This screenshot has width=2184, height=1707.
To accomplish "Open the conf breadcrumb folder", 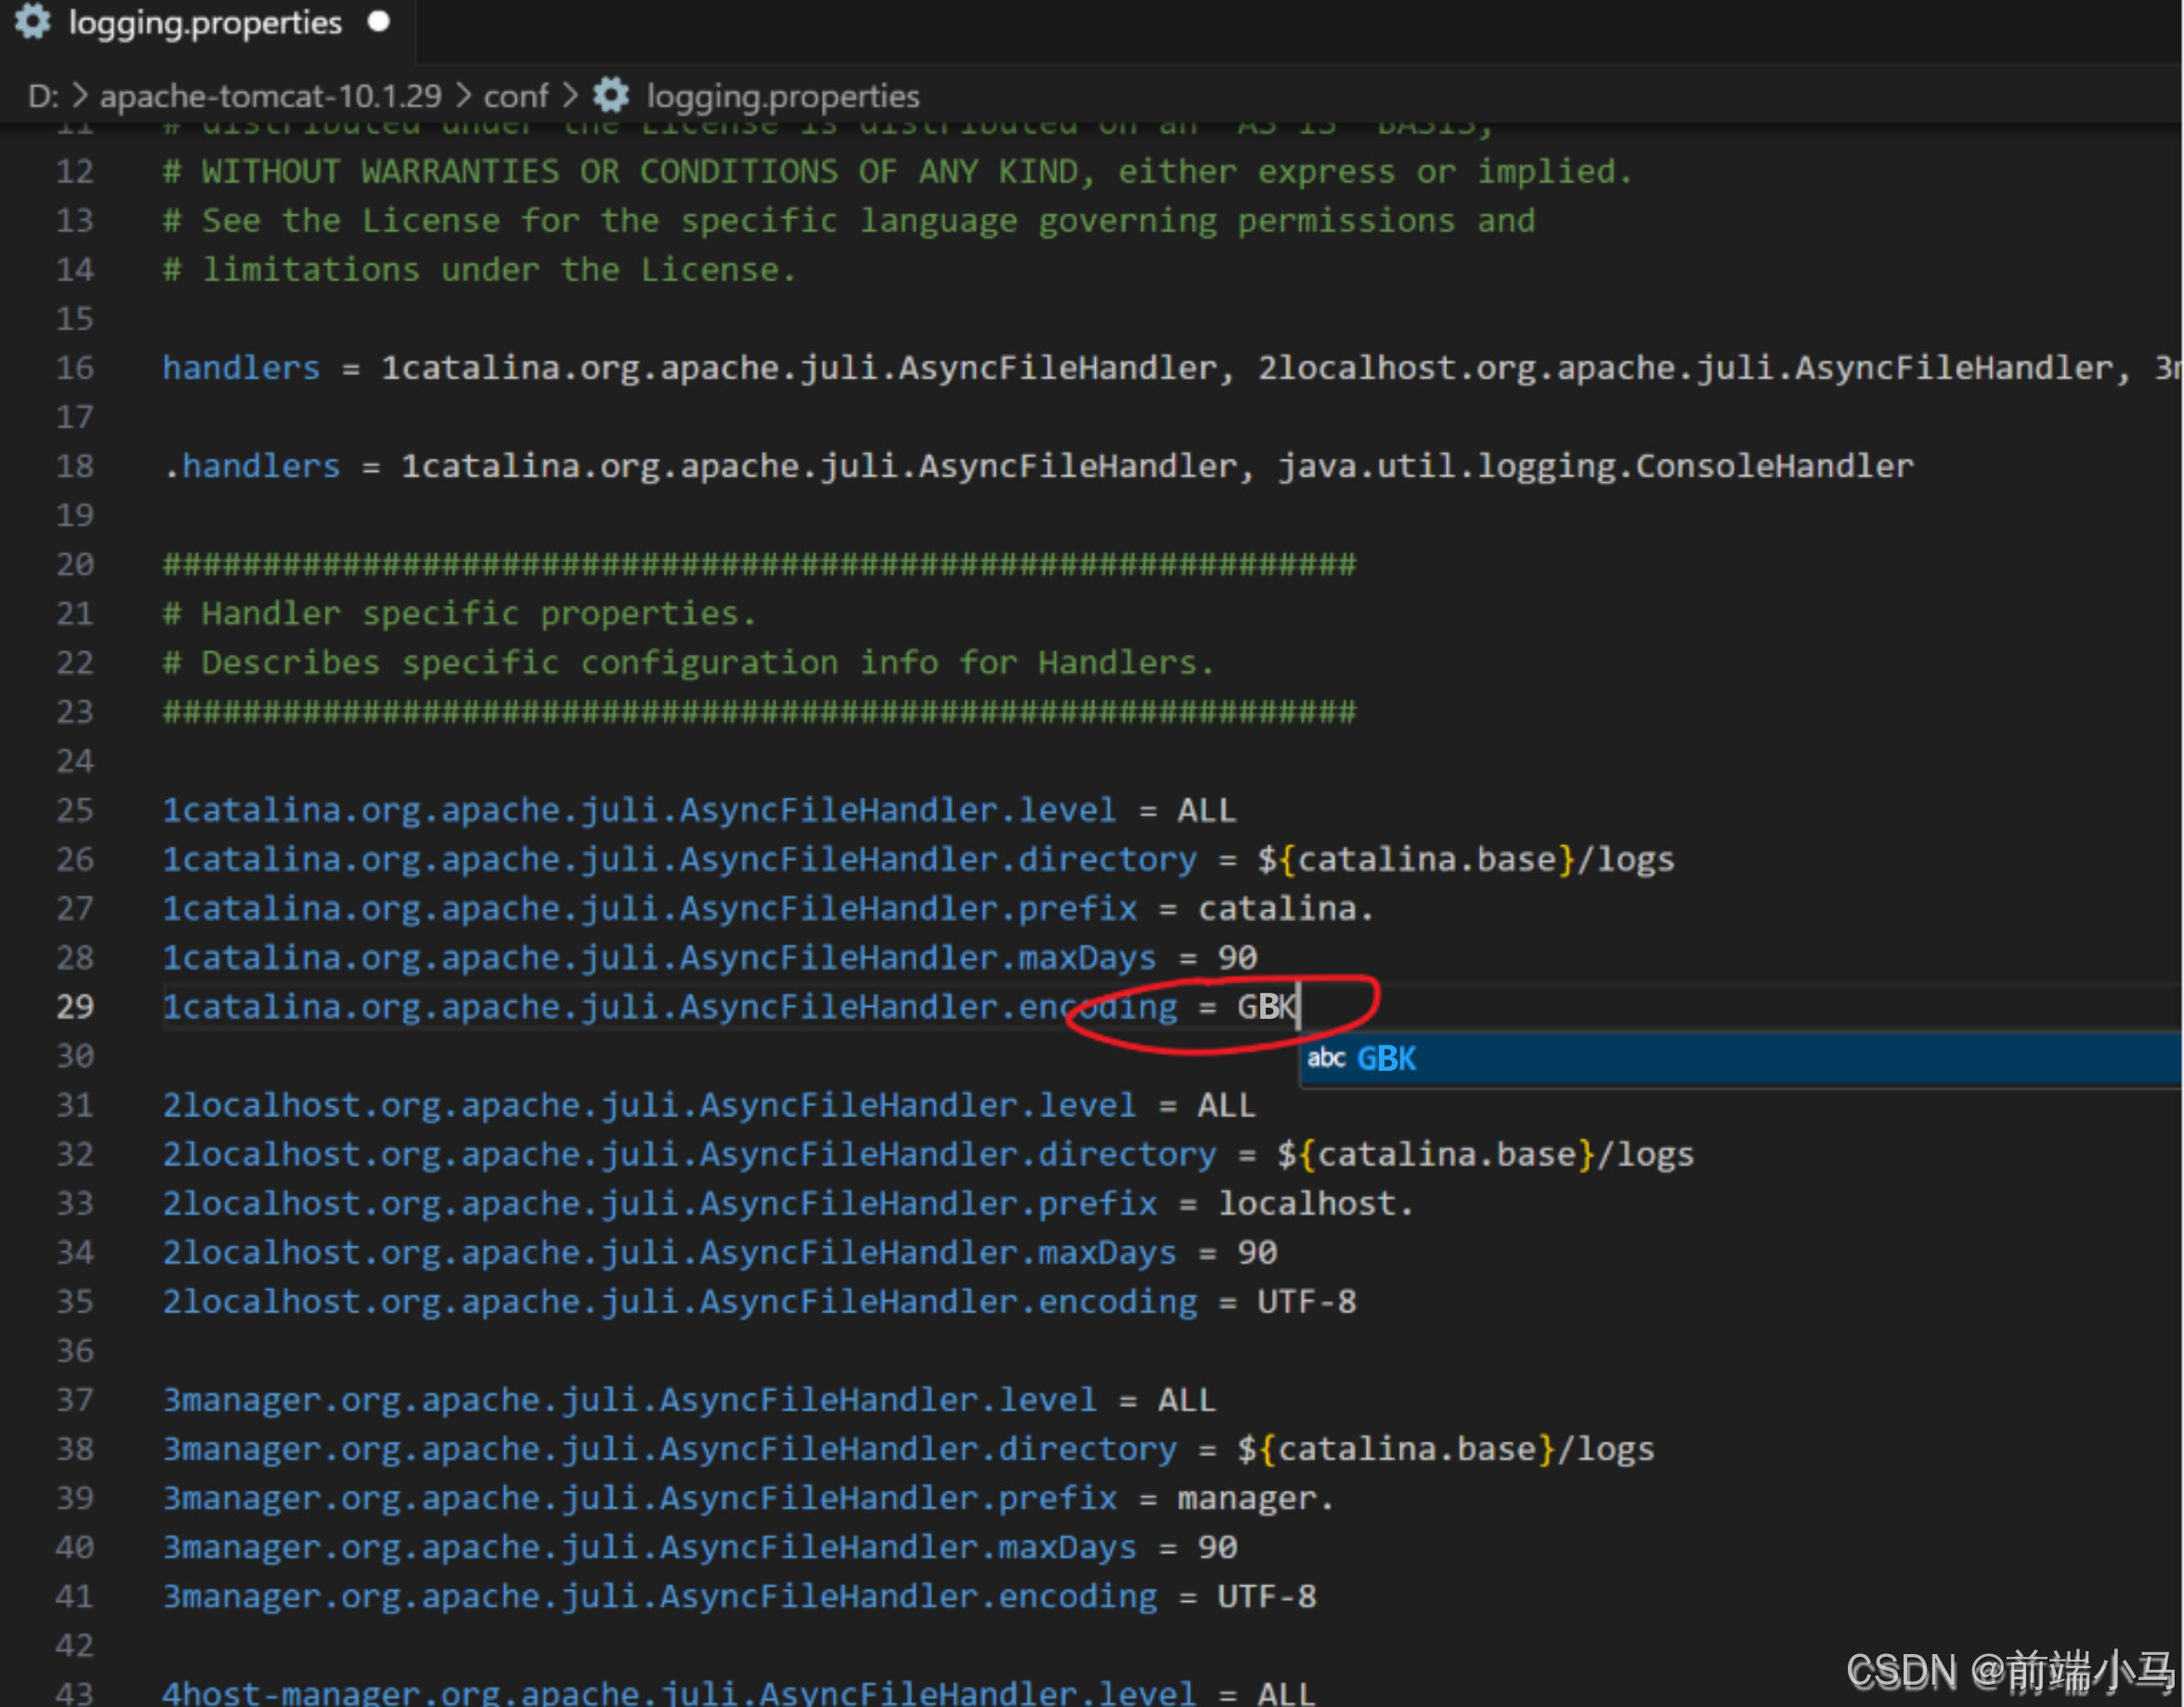I will [515, 96].
